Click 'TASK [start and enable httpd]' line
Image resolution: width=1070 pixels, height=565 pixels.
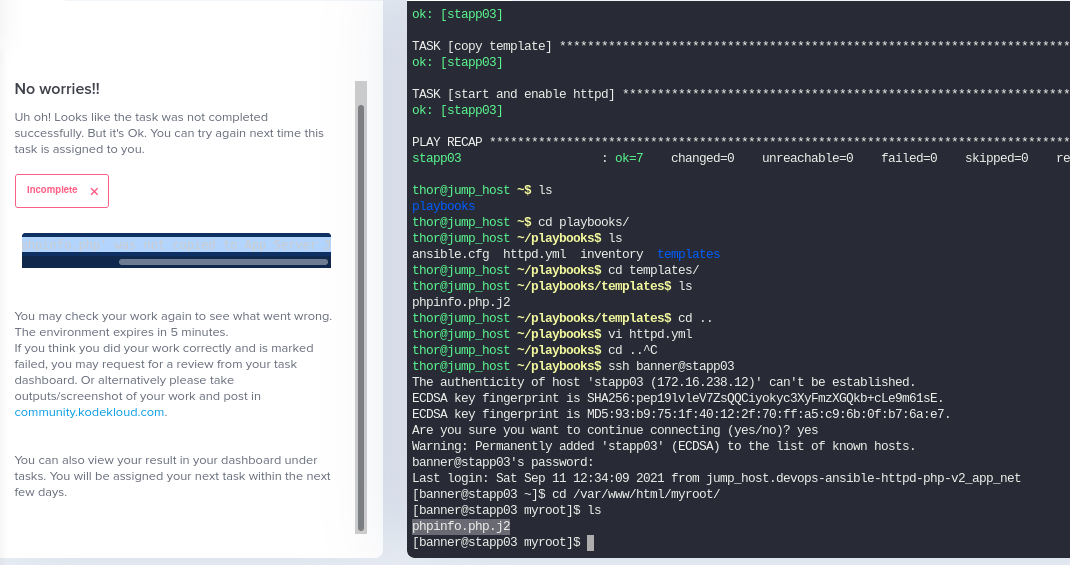(x=740, y=94)
